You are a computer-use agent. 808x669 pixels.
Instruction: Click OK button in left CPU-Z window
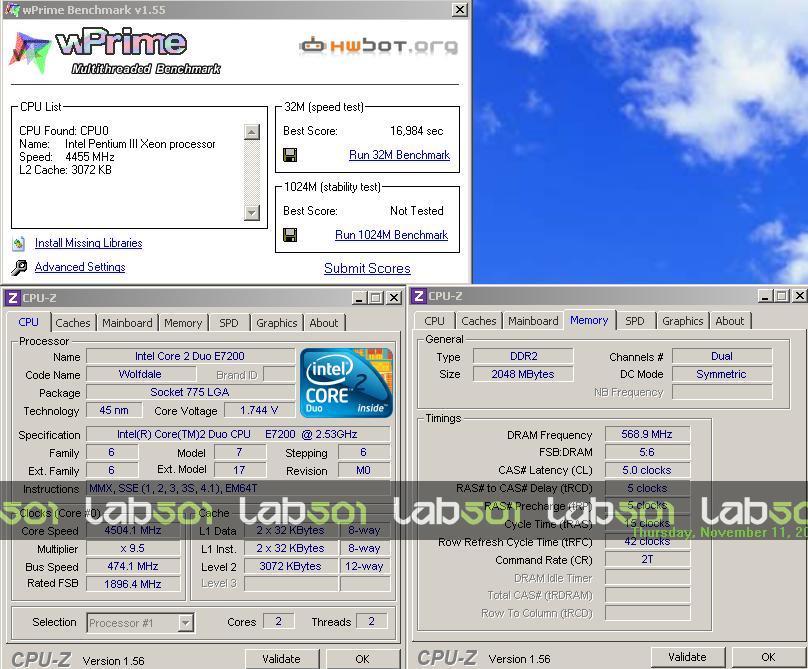click(x=362, y=659)
